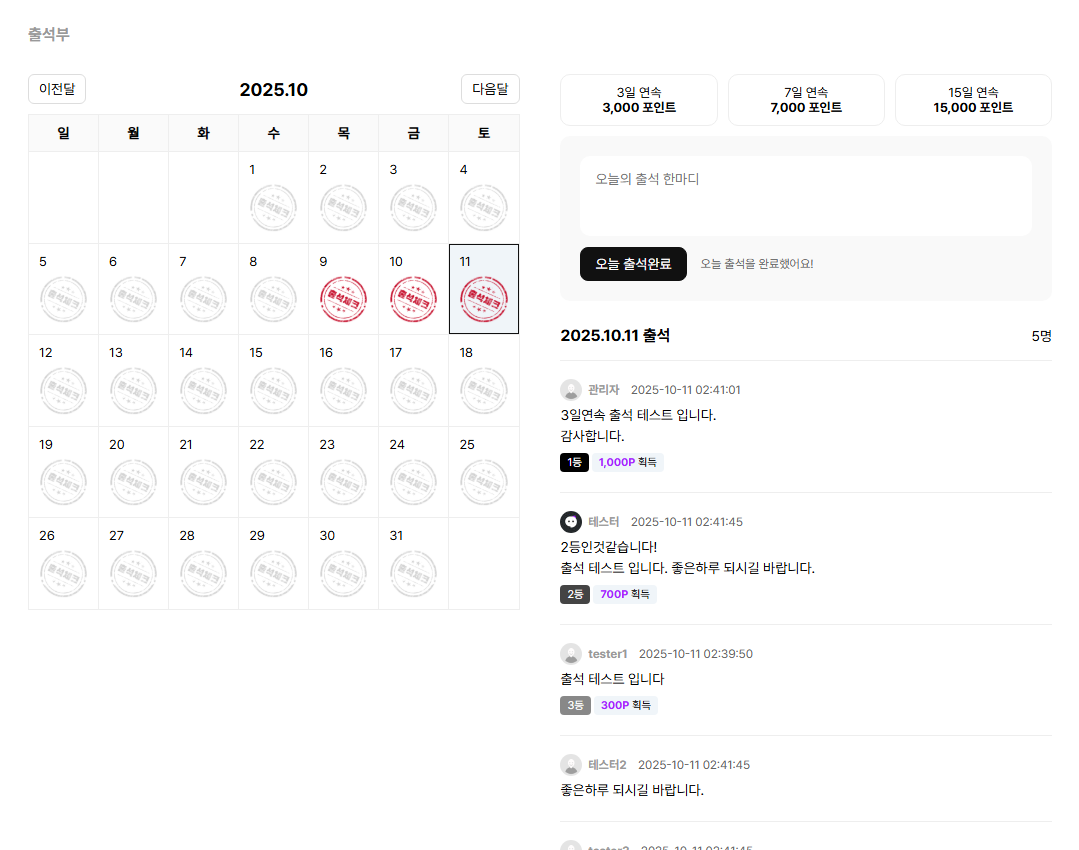Viewport: 1079px width, 850px height.
Task: Click the 관리자 profile avatar
Action: 571,390
